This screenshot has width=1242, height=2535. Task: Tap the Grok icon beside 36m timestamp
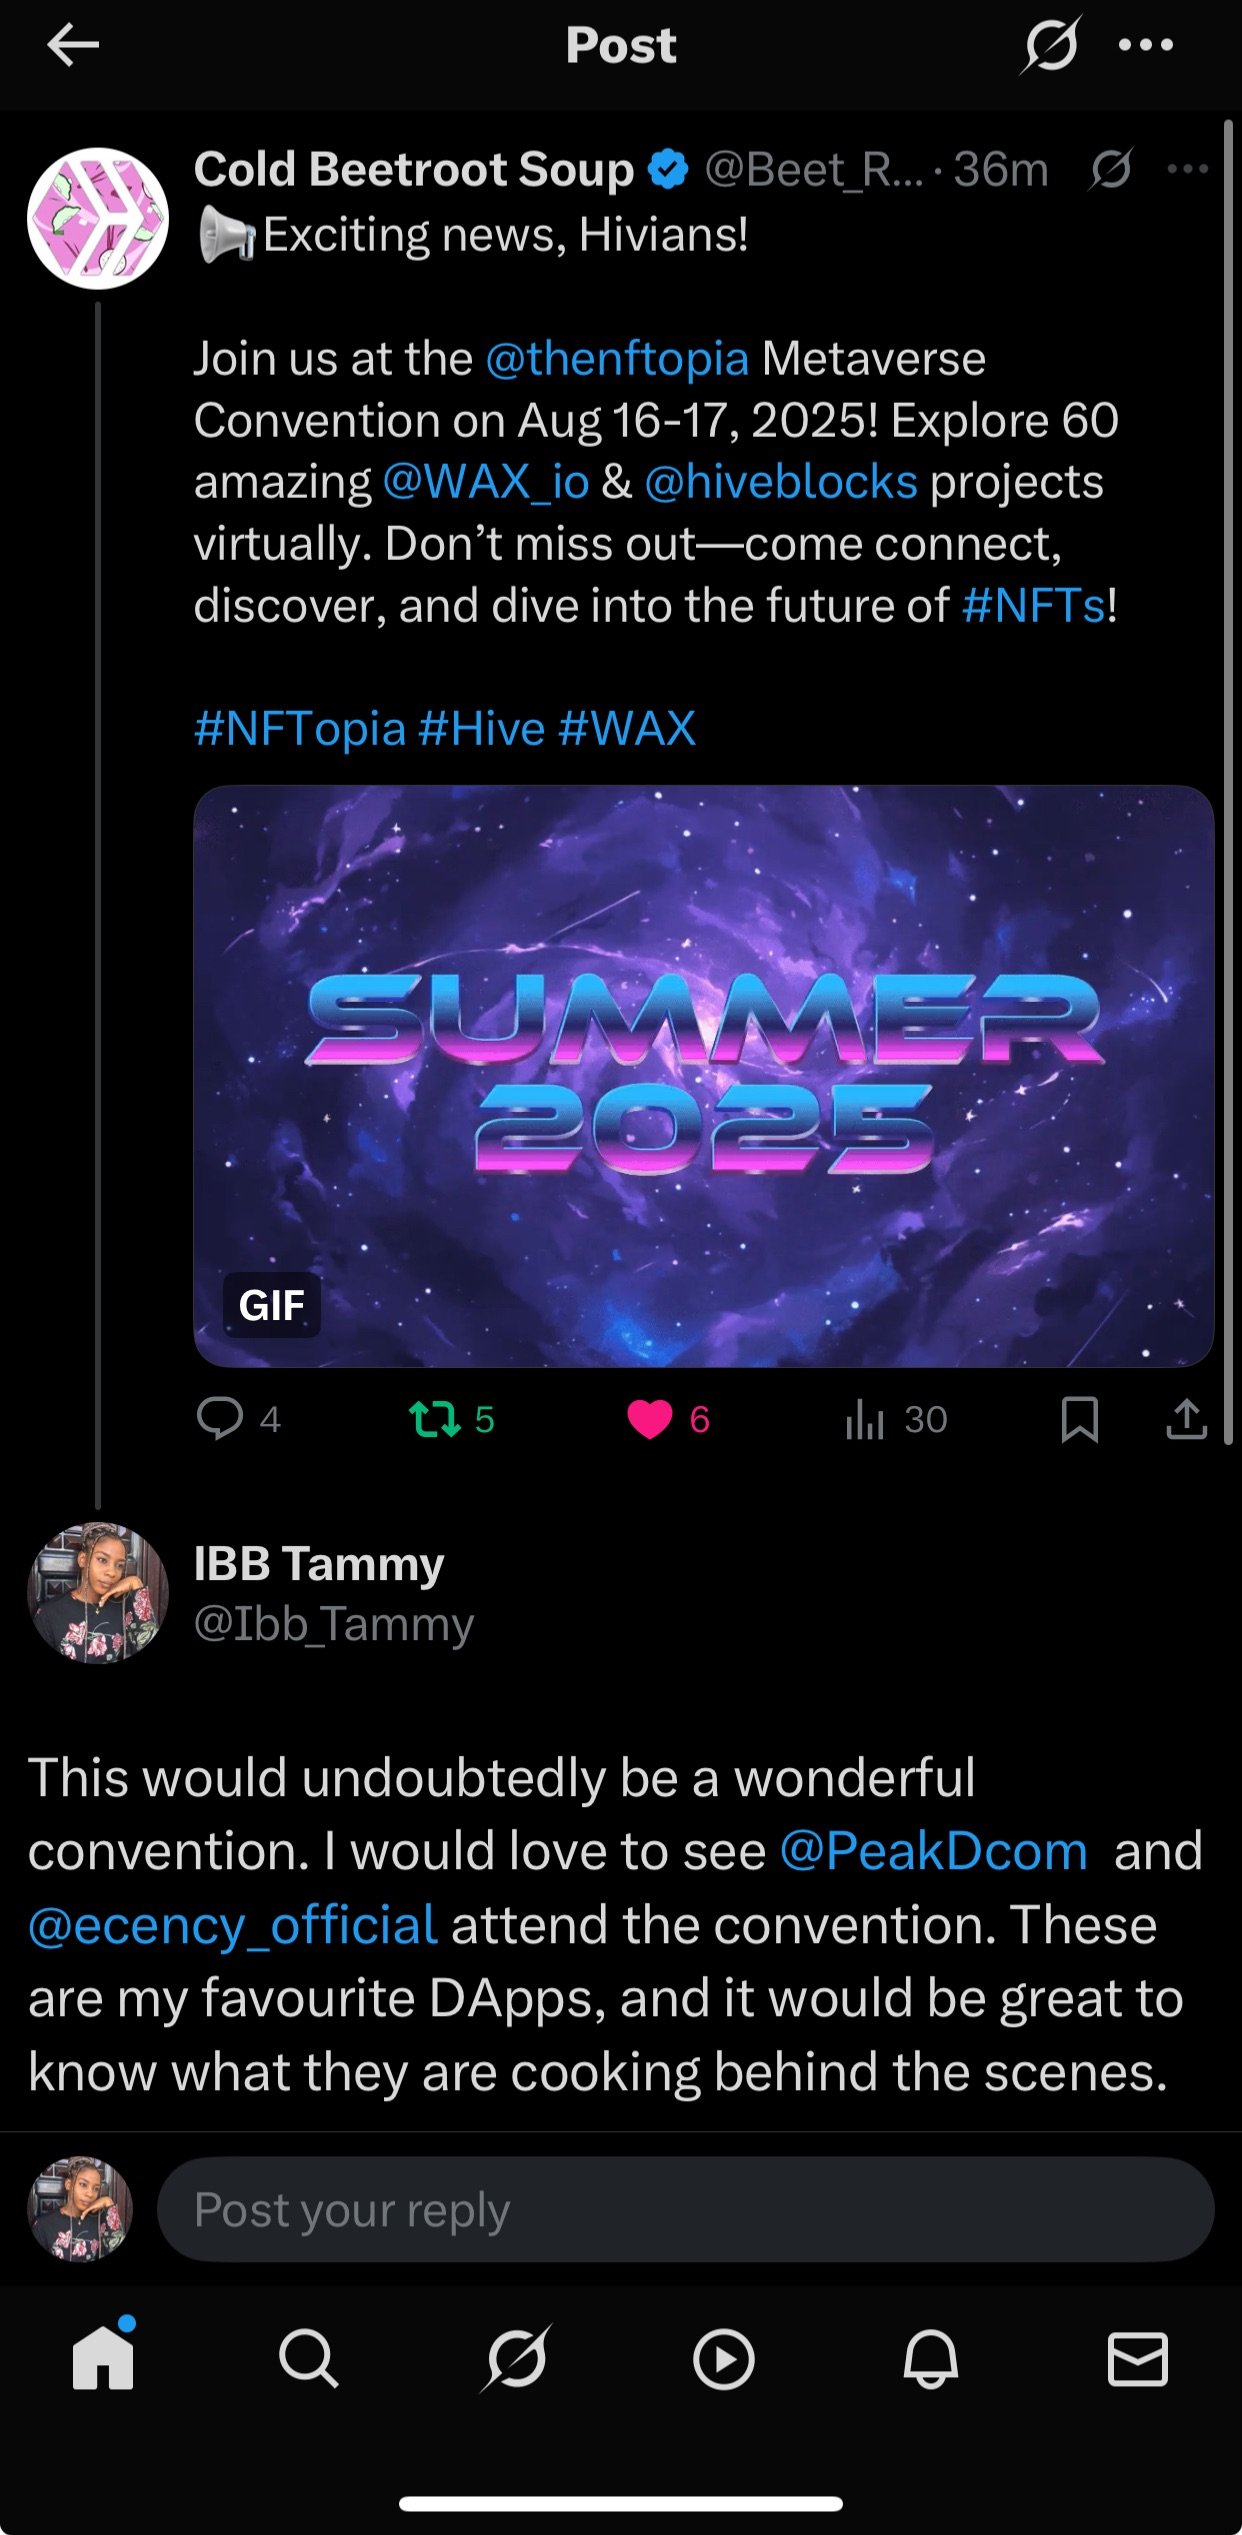click(x=1111, y=169)
